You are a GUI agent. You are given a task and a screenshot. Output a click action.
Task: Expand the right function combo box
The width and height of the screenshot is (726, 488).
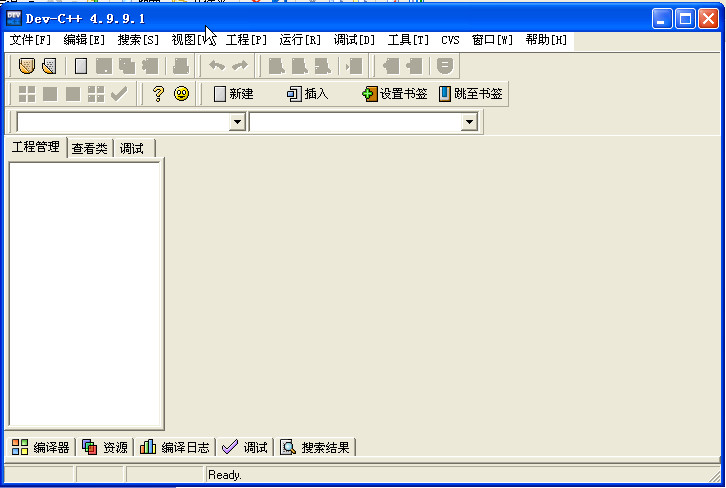click(469, 122)
